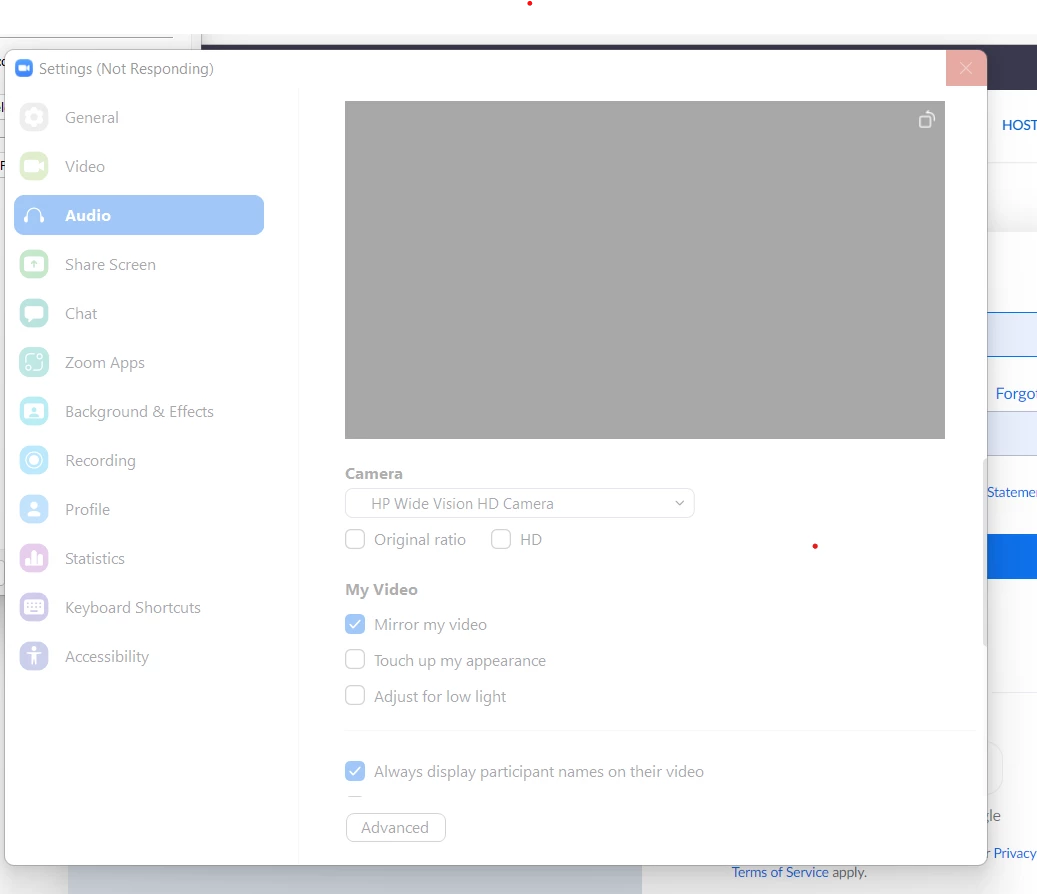Open Terms of Service link in background window
Screen dimensions: 1037x894
click(x=780, y=872)
